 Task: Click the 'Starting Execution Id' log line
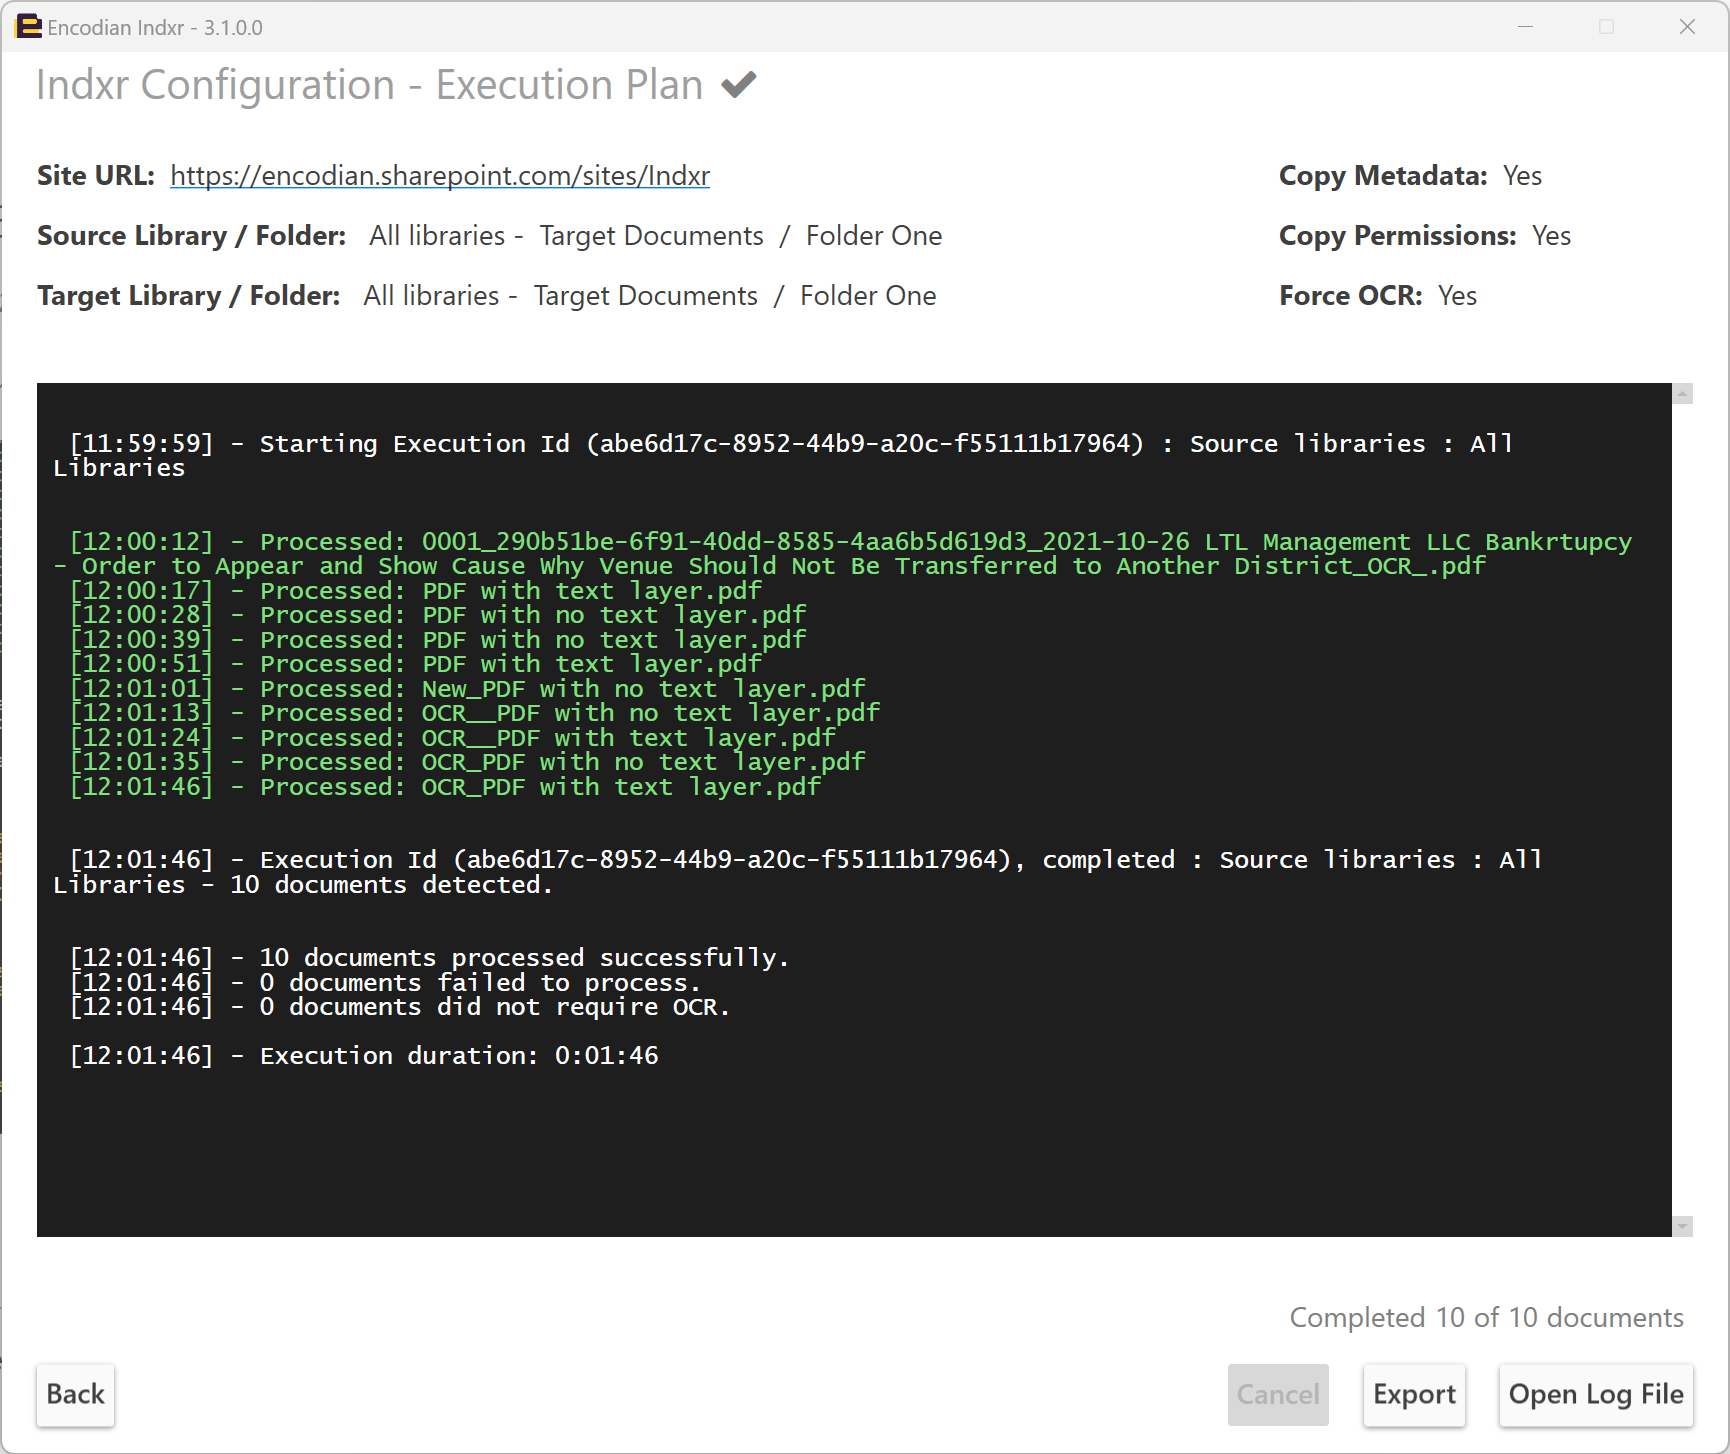(x=783, y=456)
